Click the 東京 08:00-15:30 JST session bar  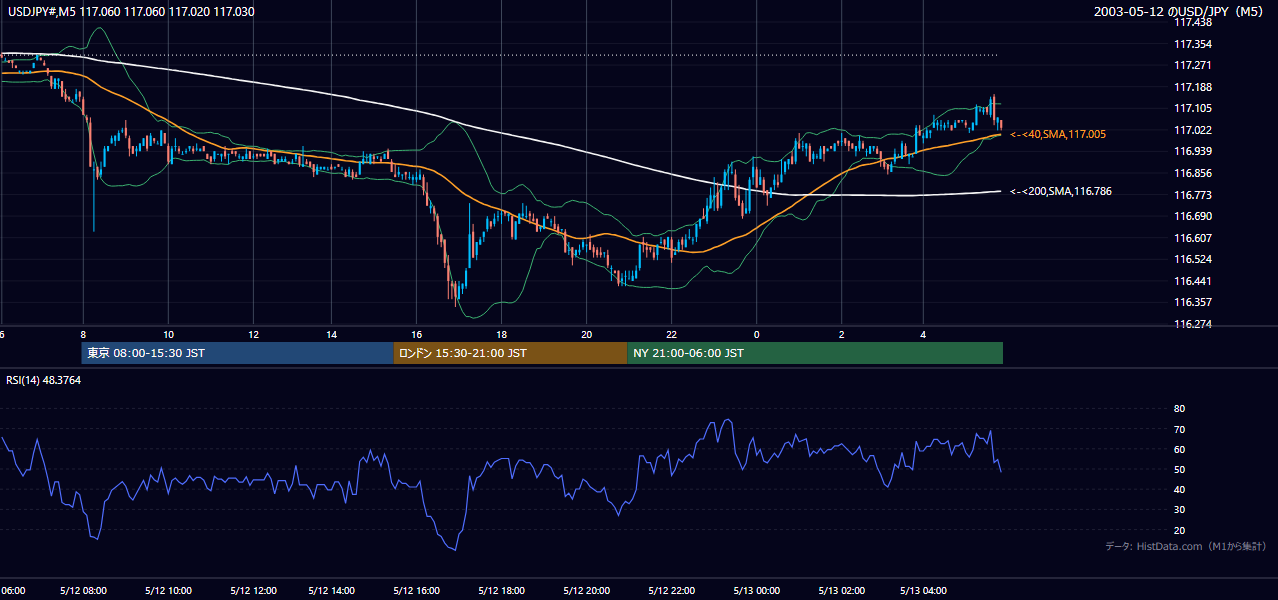coord(237,353)
